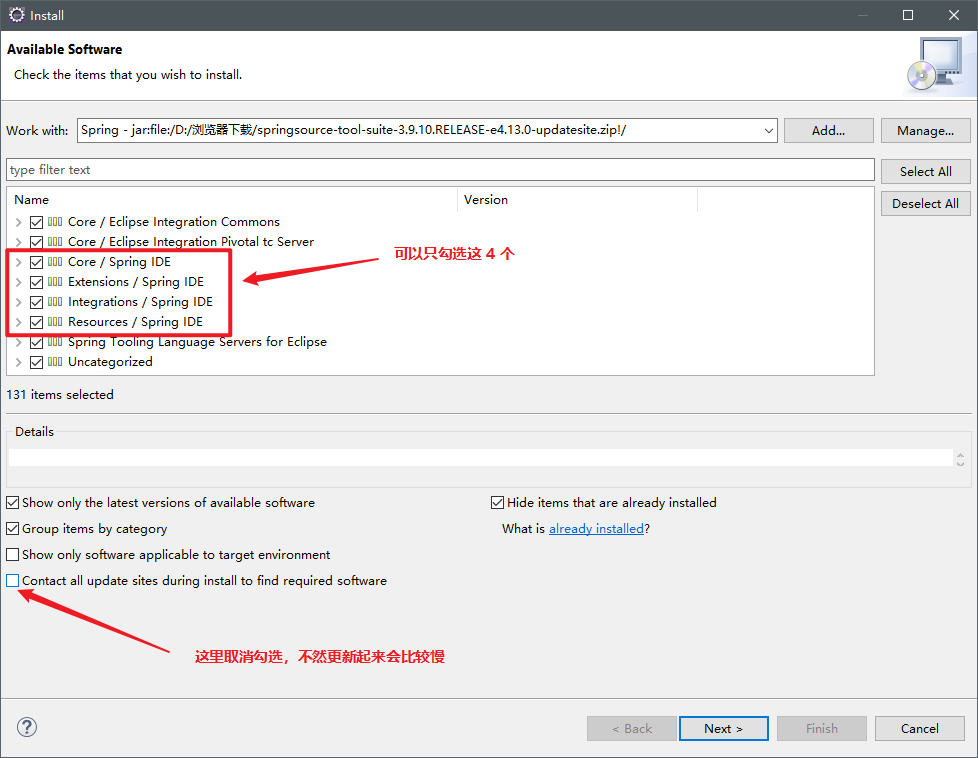978x758 pixels.
Task: Toggle Show only the latest versions option
Action: (x=12, y=502)
